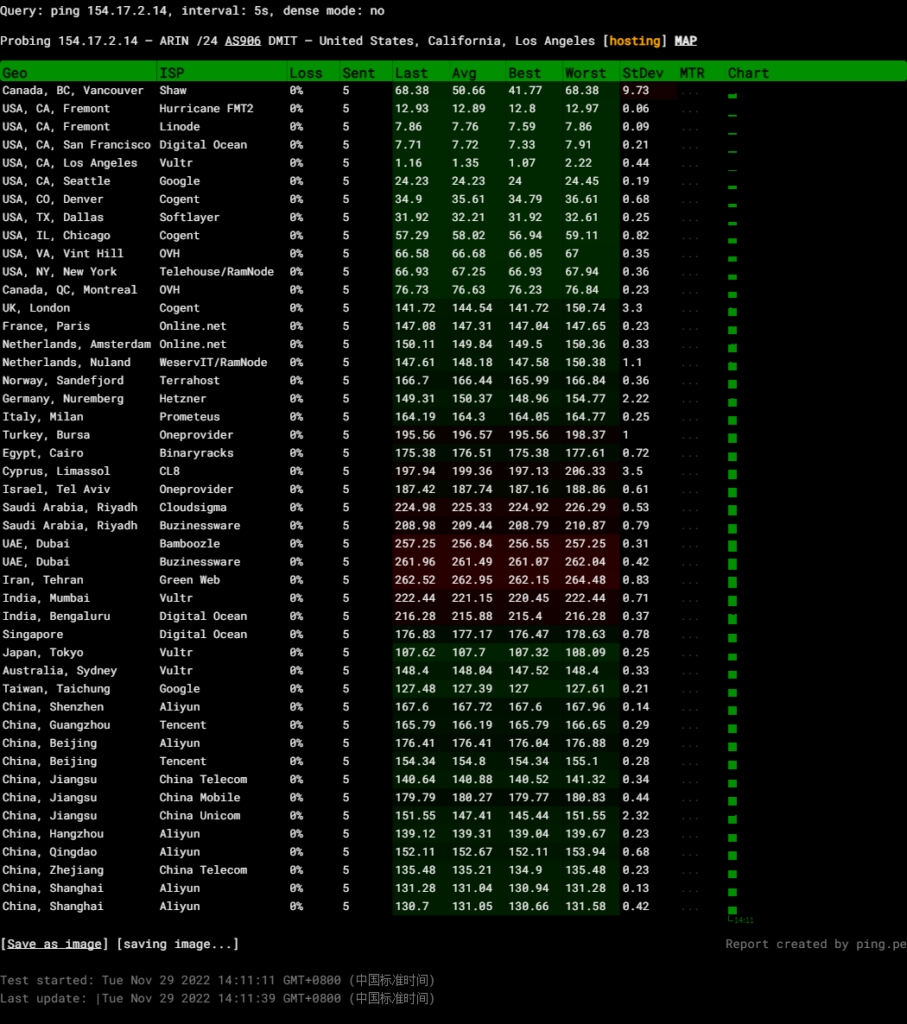Click the ISP column header
The image size is (907, 1024).
click(x=171, y=73)
